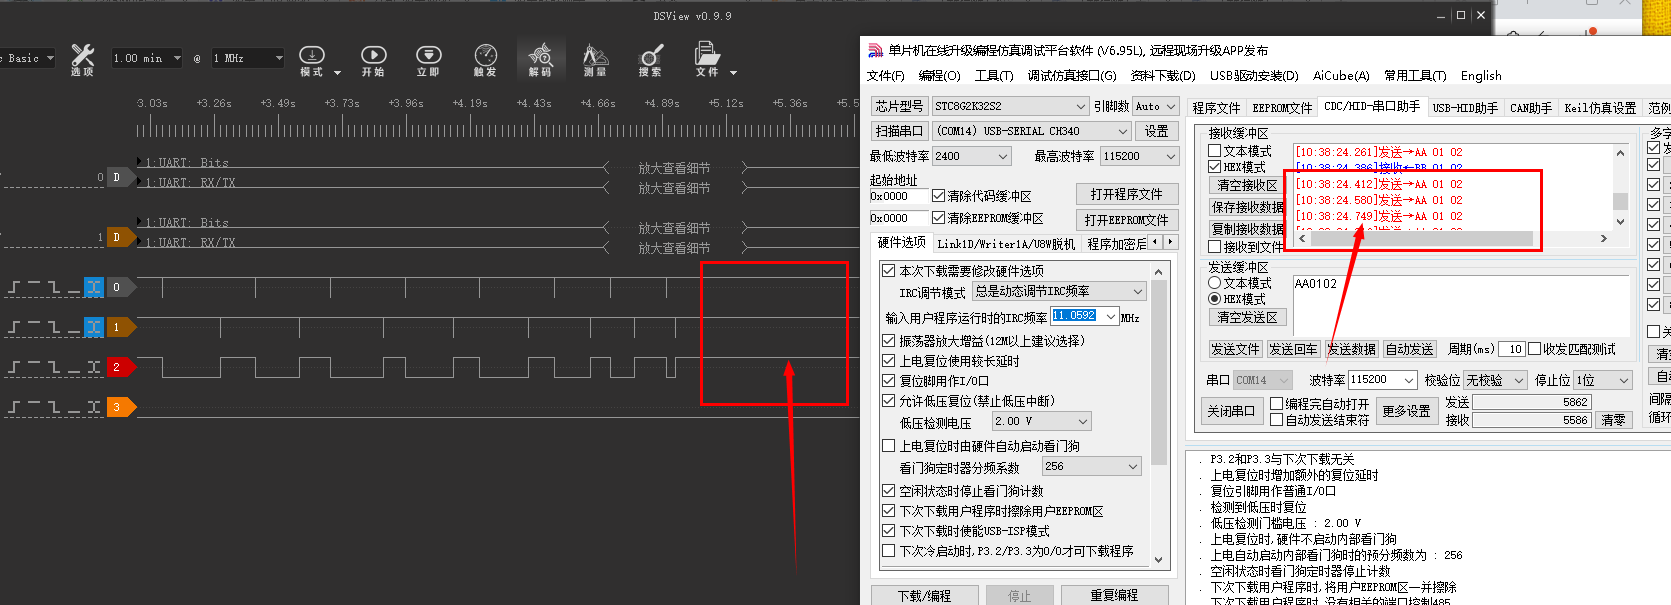Select rising edge trigger for channel 0
Viewport: 1671px width, 605px height.
pyautogui.click(x=15, y=288)
